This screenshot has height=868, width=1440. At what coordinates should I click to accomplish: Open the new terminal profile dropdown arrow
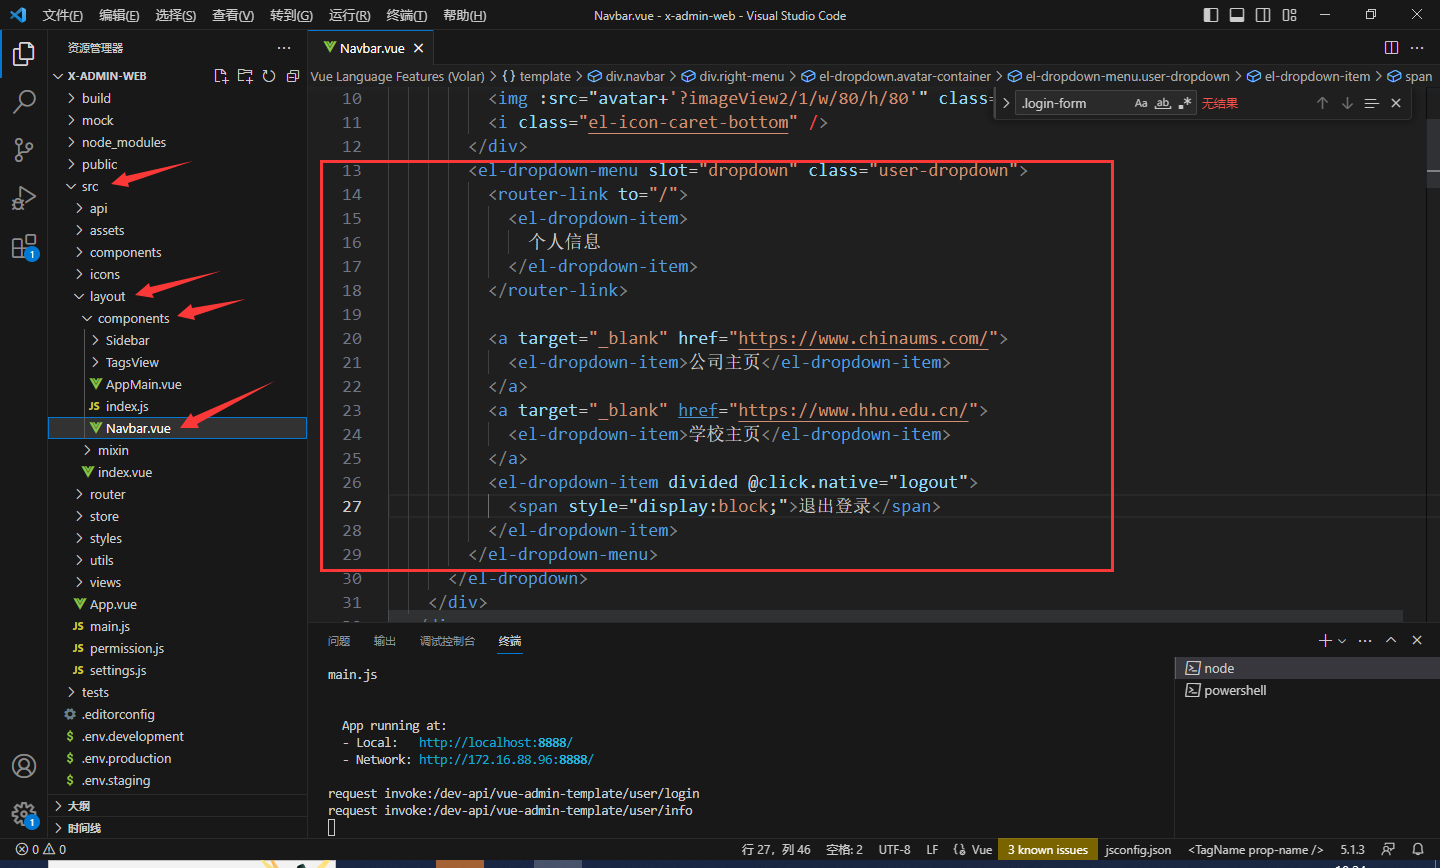1342,641
